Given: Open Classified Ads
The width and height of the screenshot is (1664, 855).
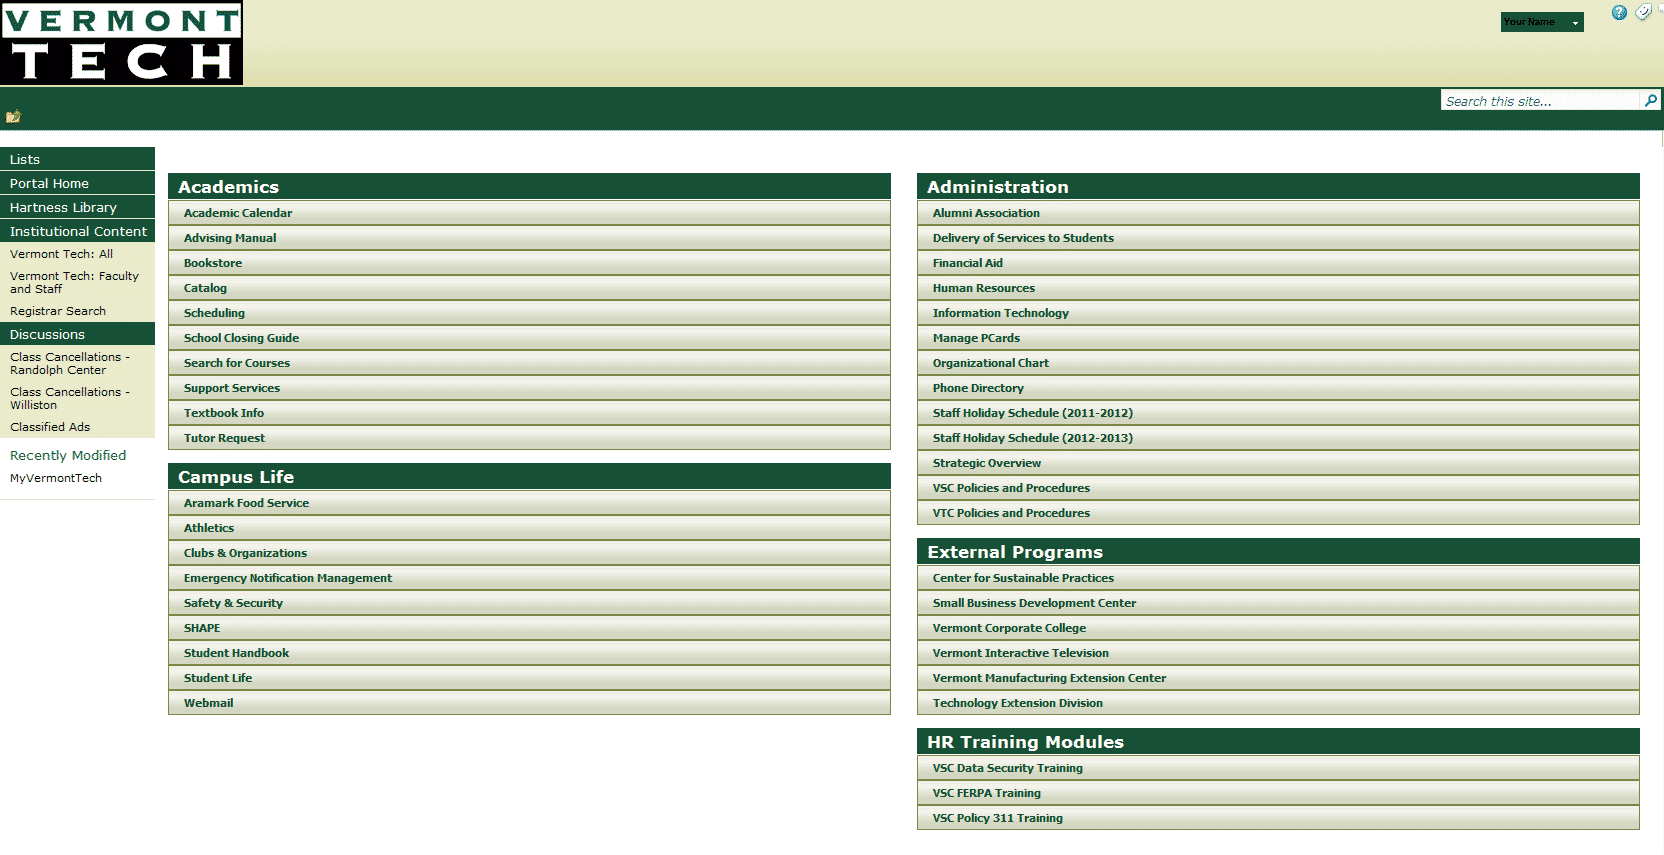Looking at the screenshot, I should [x=50, y=427].
